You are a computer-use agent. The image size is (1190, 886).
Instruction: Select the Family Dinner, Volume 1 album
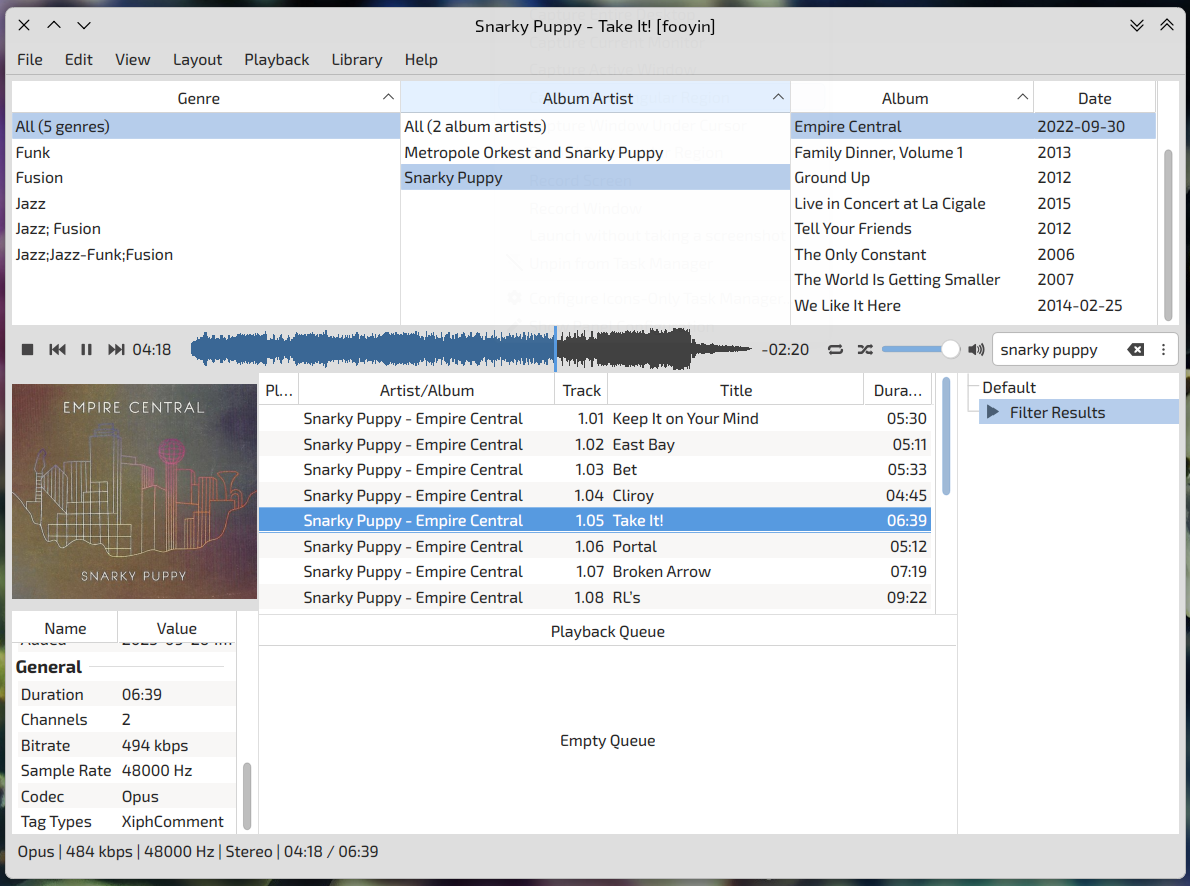pyautogui.click(x=973, y=152)
